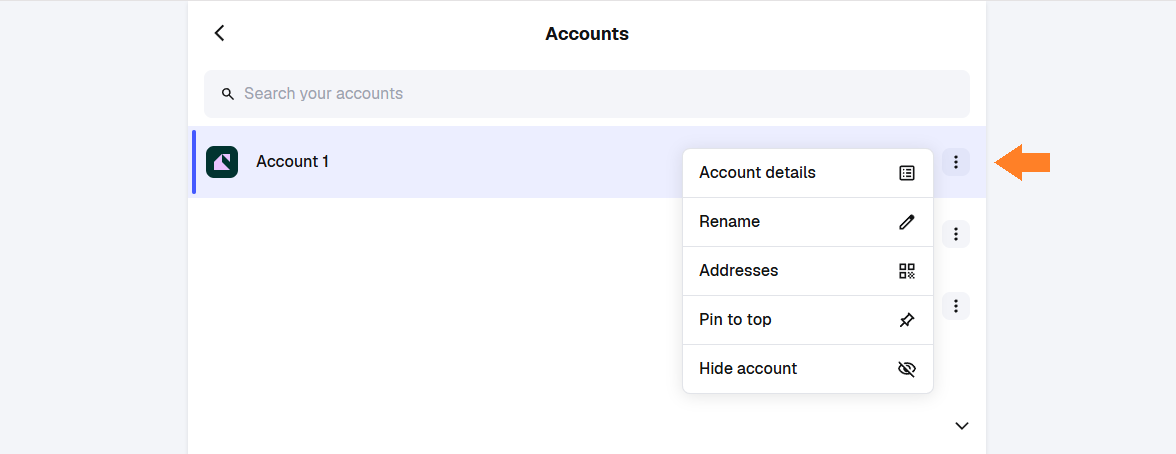1176x454 pixels.
Task: Click the Account details list icon
Action: [907, 173]
